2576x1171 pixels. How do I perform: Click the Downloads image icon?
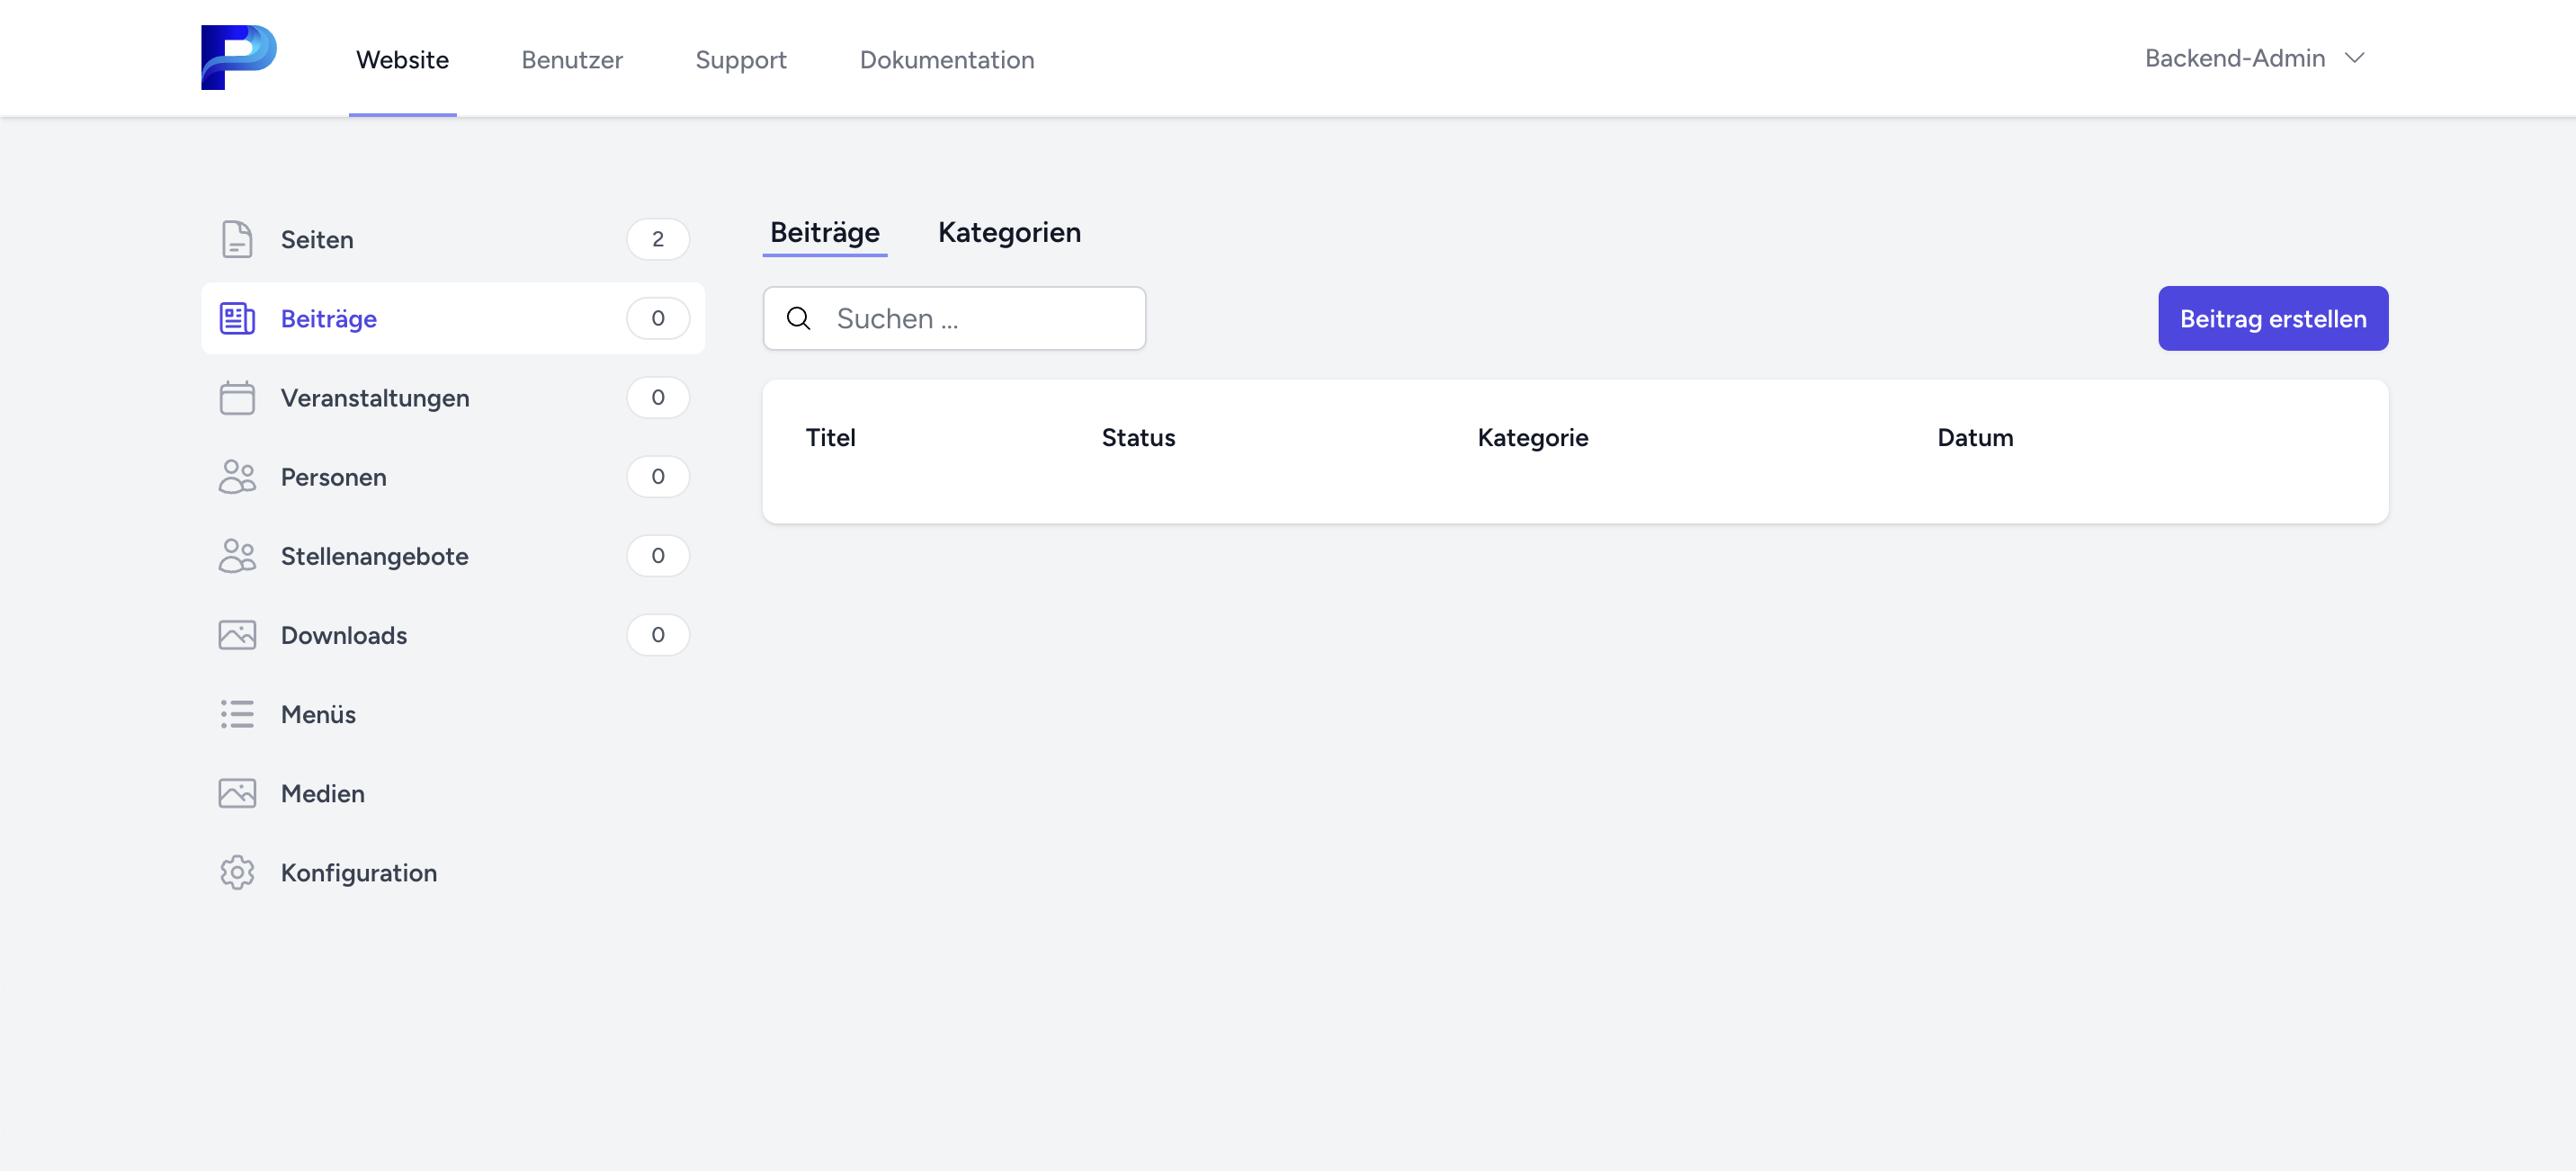click(x=237, y=634)
